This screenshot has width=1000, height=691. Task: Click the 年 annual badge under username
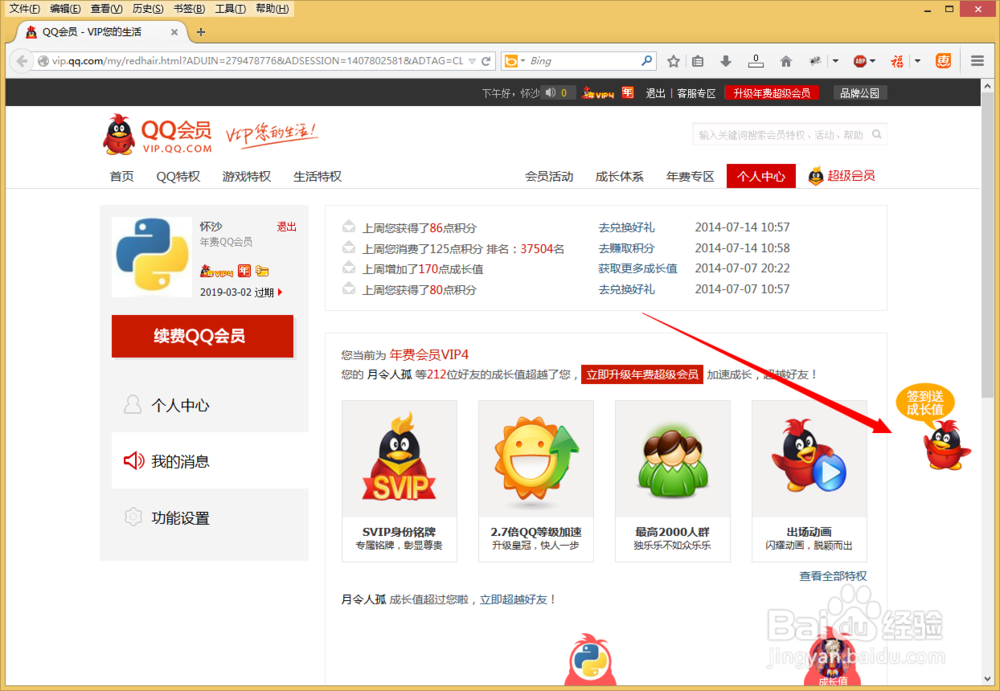pos(244,271)
